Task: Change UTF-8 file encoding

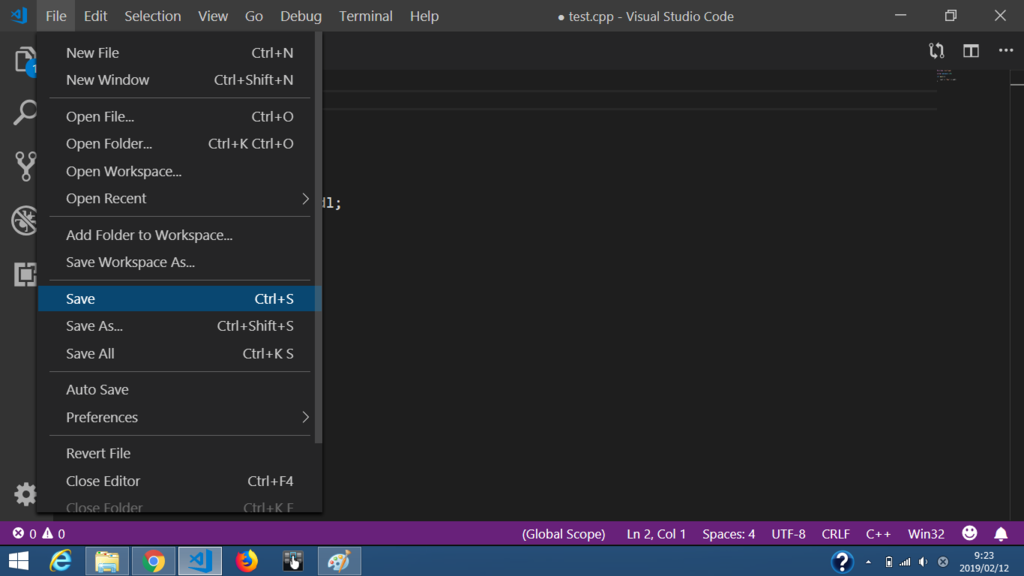Action: [788, 534]
